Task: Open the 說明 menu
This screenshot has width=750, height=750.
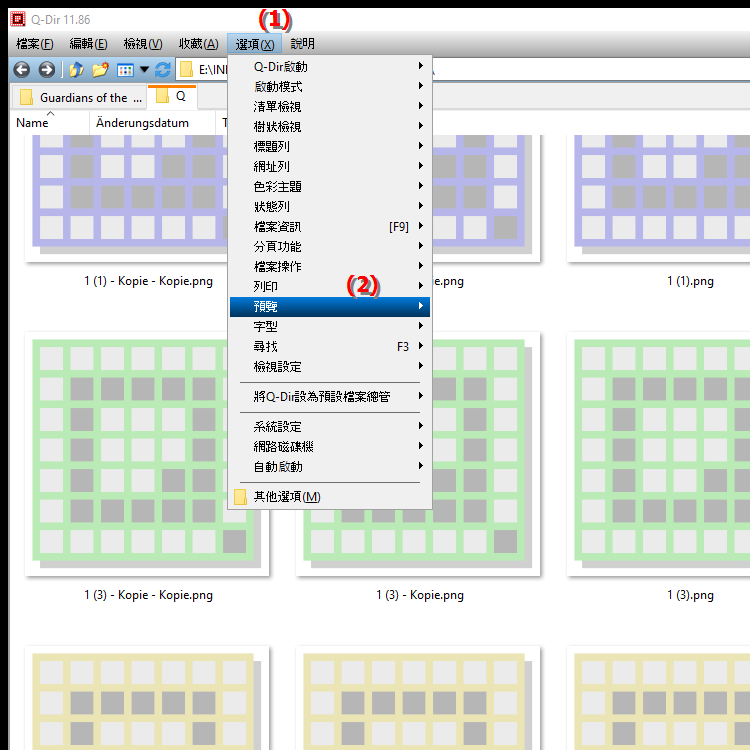Action: [x=302, y=44]
